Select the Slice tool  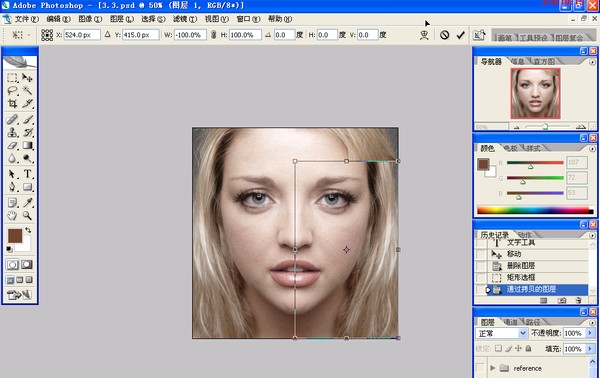click(x=27, y=104)
